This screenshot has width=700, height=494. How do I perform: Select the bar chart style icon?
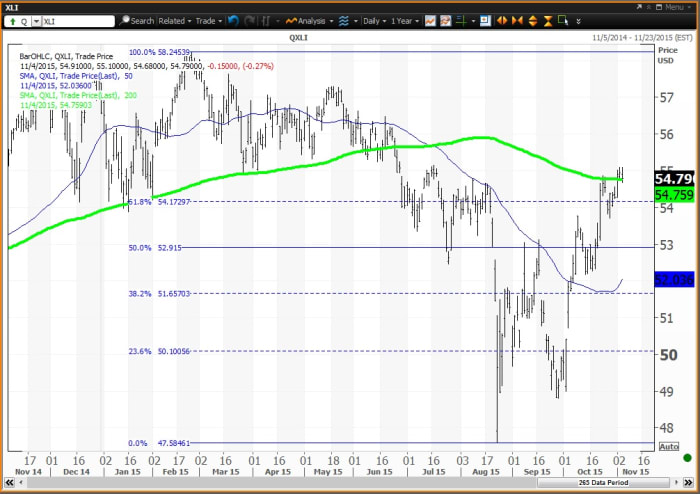[x=266, y=21]
